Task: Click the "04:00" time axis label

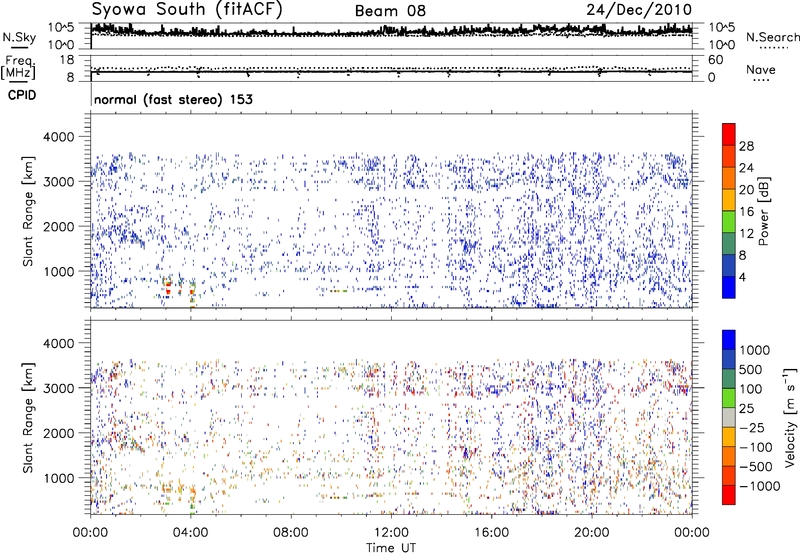Action: click(190, 533)
